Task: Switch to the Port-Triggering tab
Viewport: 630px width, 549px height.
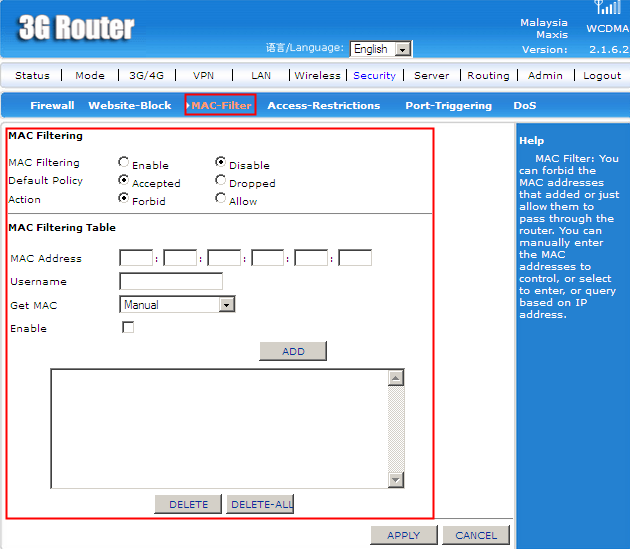Action: (448, 105)
